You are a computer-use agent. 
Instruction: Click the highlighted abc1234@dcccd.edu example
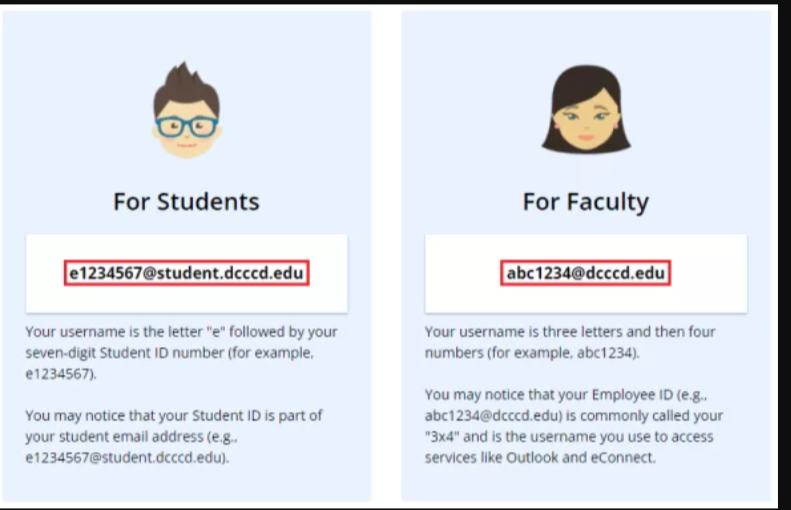pyautogui.click(x=586, y=273)
